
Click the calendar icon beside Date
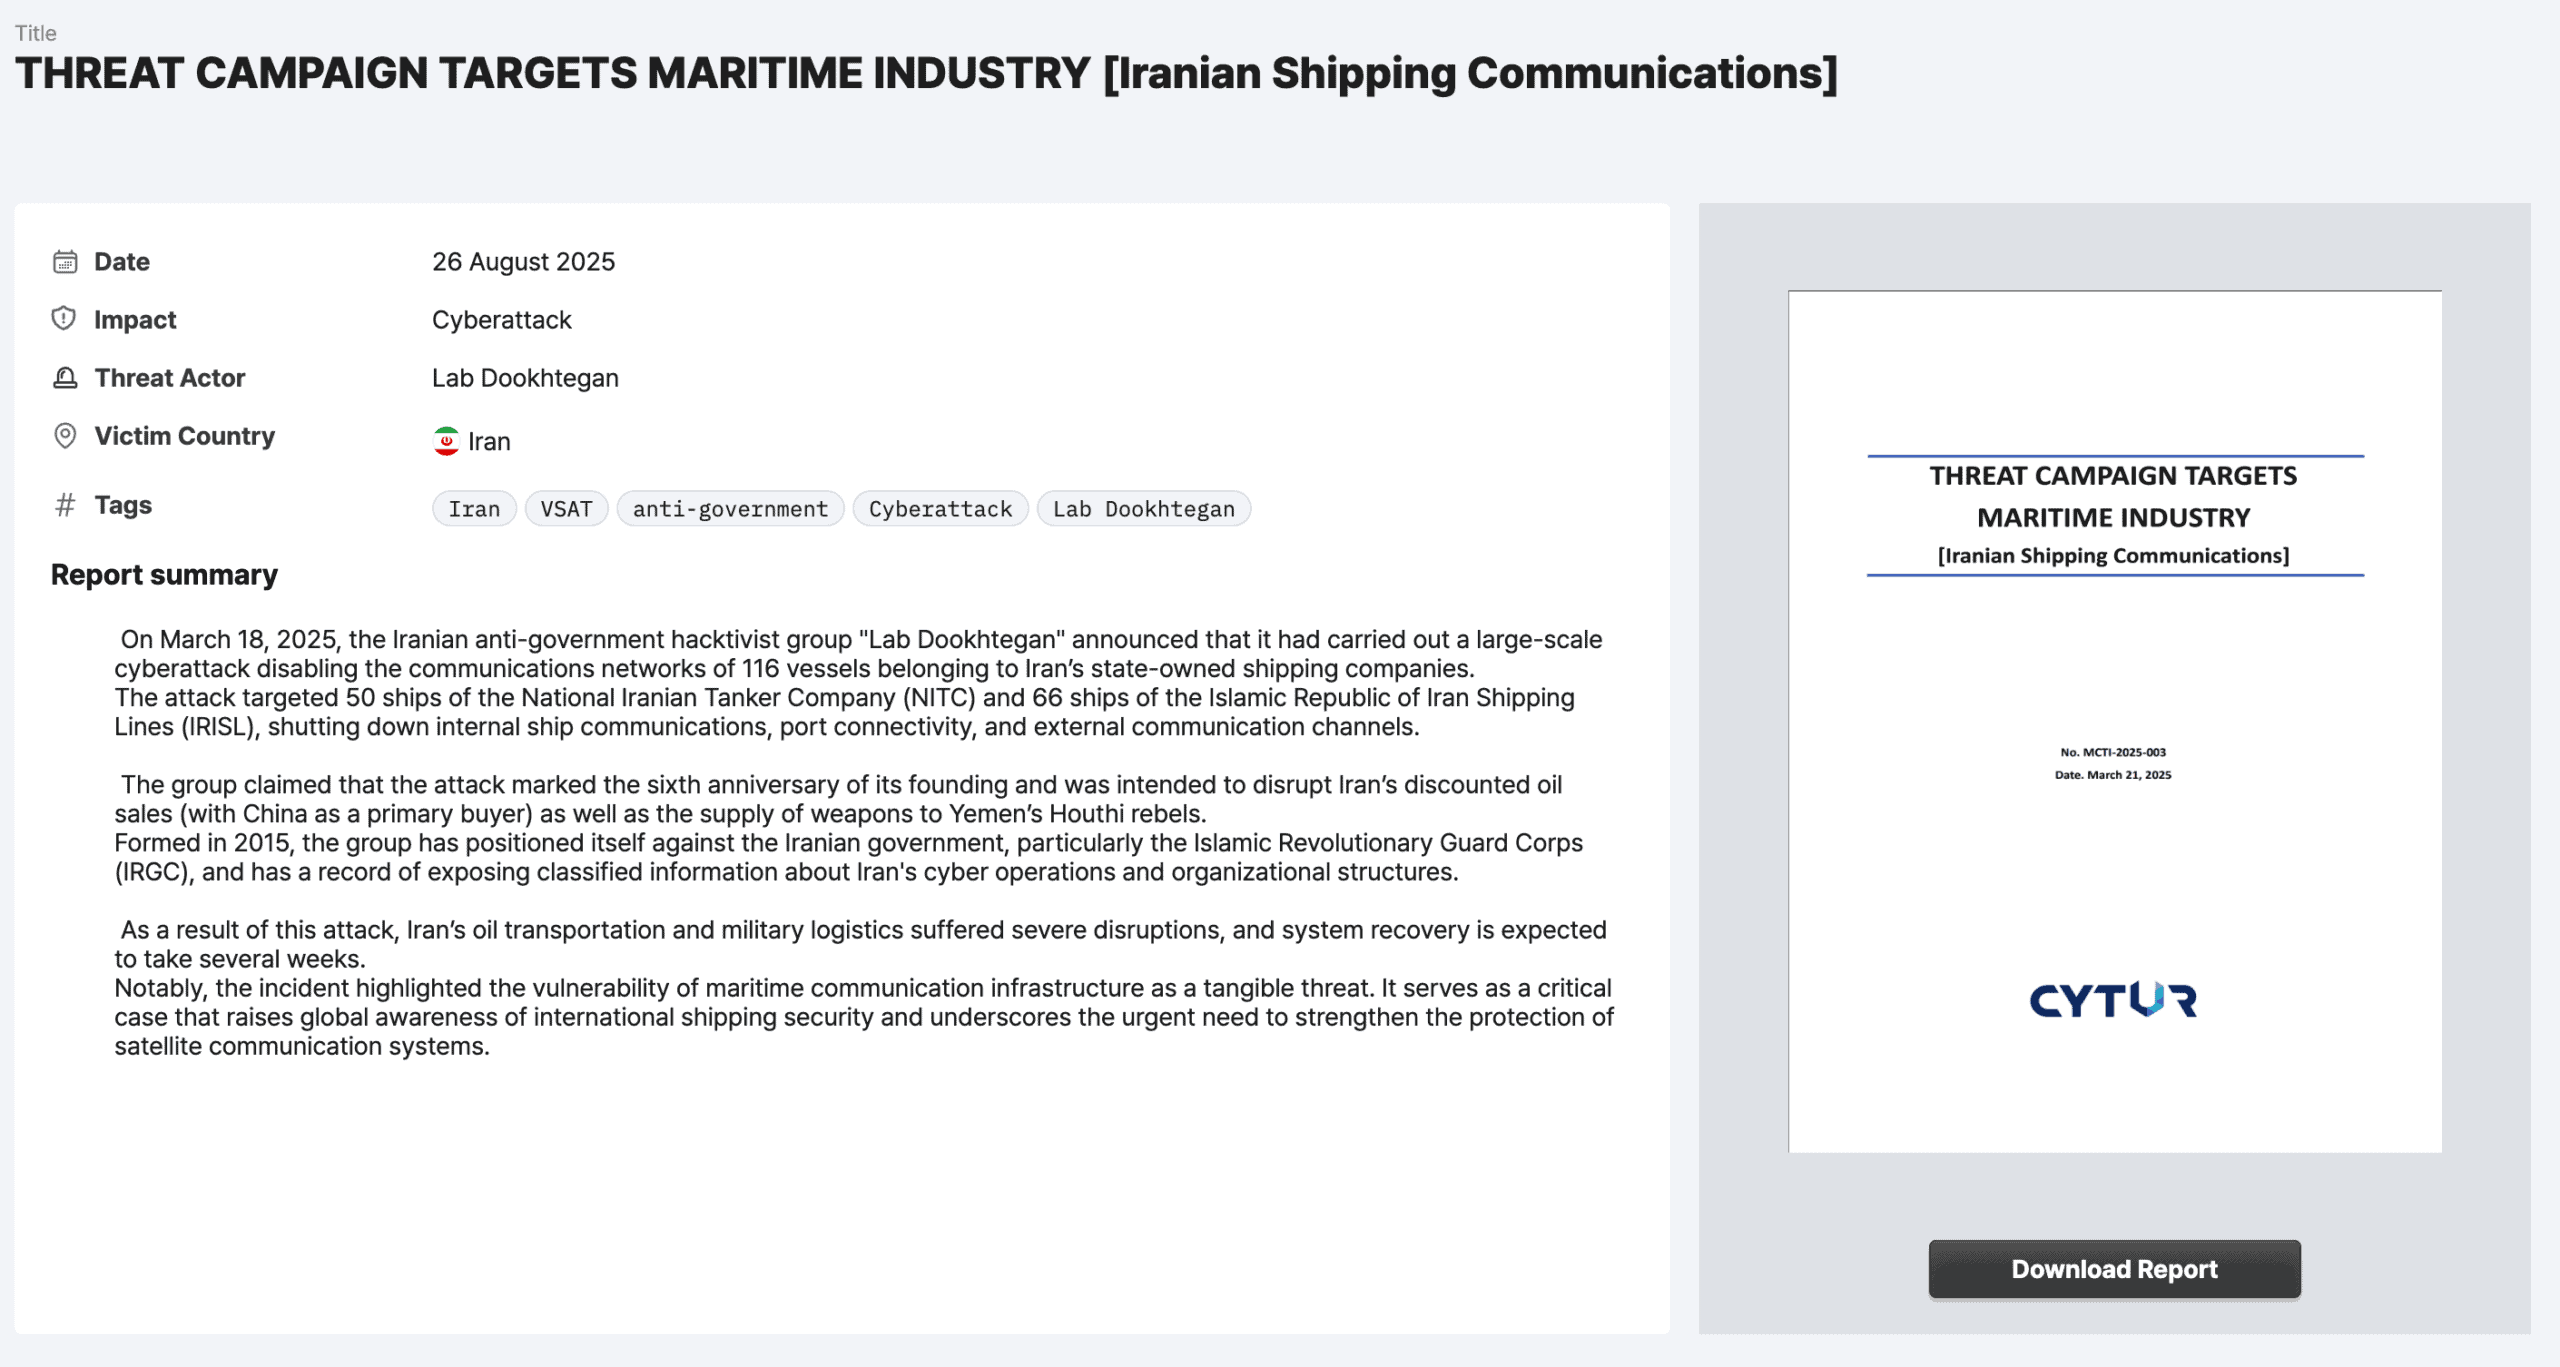[65, 262]
